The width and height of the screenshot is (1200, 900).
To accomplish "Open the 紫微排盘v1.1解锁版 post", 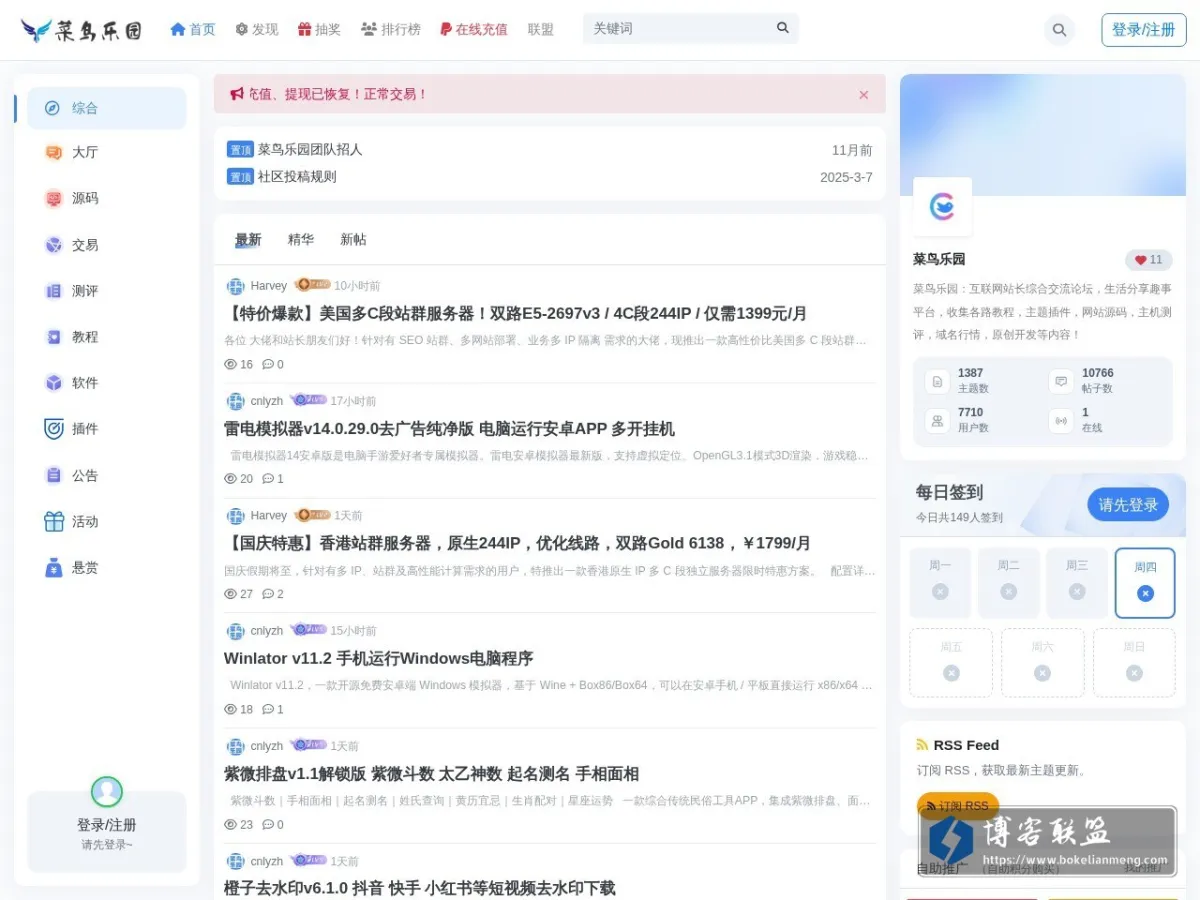I will point(431,774).
